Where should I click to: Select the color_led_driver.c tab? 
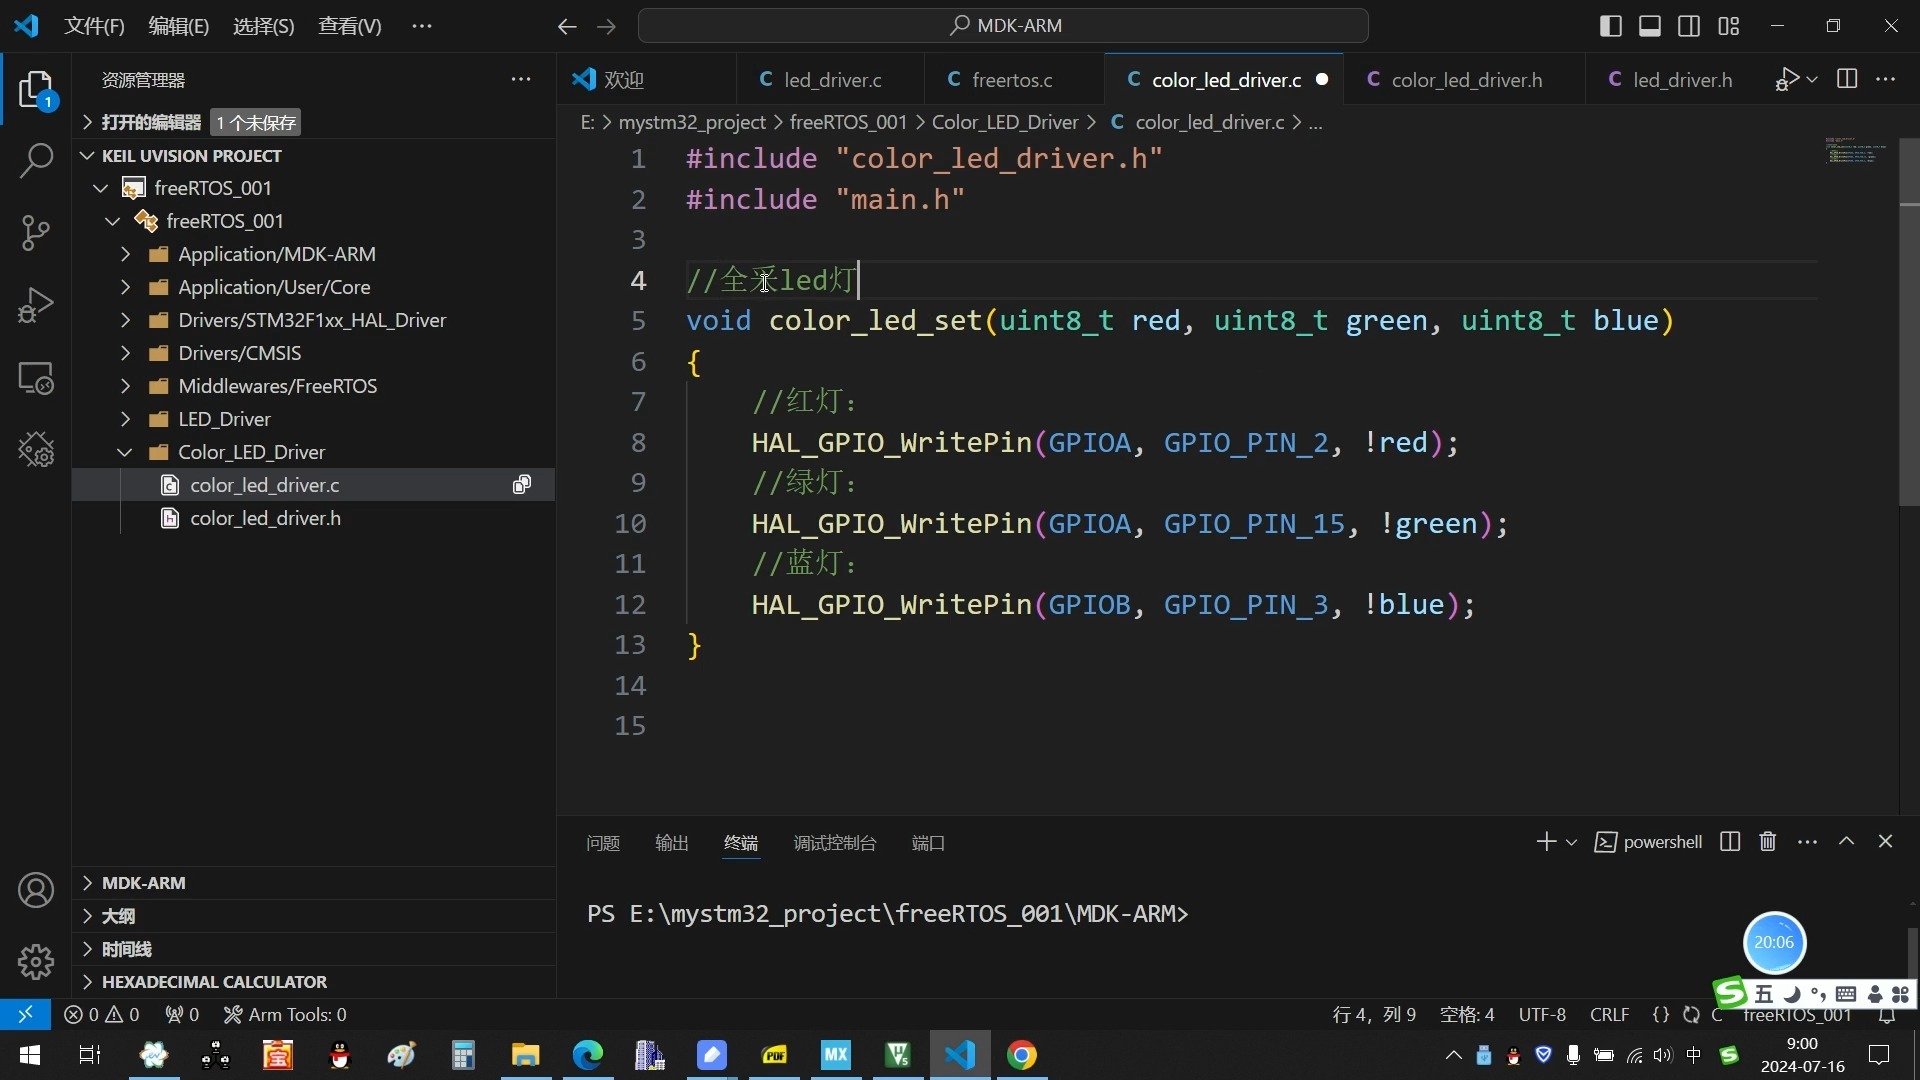[1224, 79]
